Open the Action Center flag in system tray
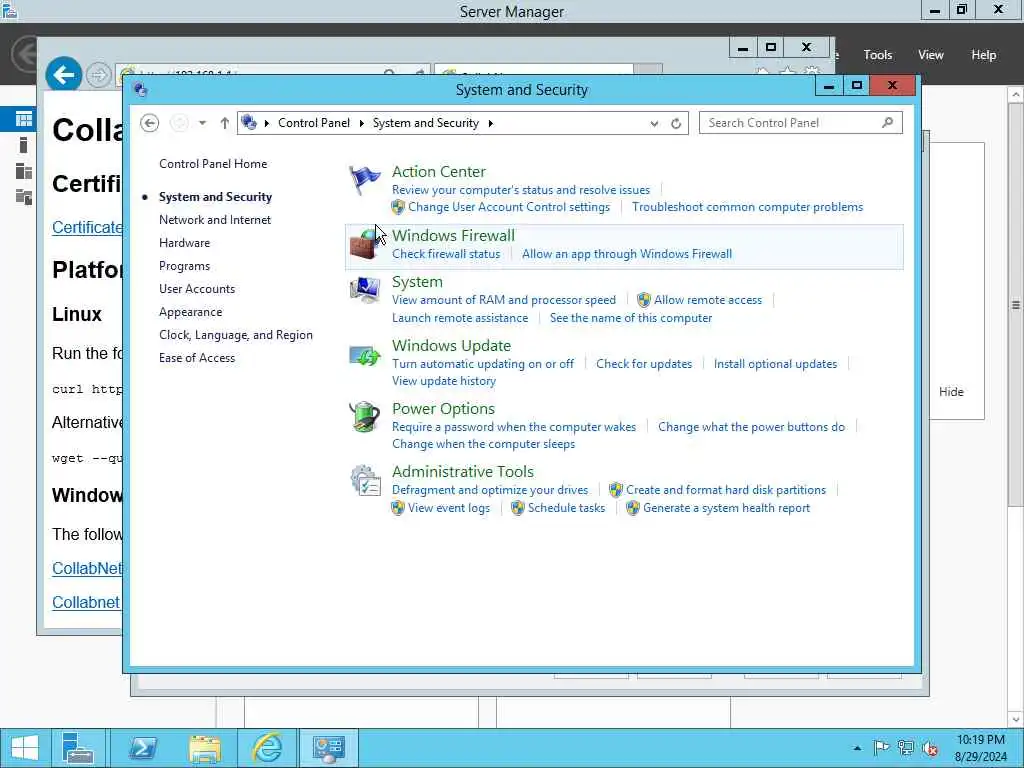Viewport: 1024px width, 768px height. tap(881, 748)
